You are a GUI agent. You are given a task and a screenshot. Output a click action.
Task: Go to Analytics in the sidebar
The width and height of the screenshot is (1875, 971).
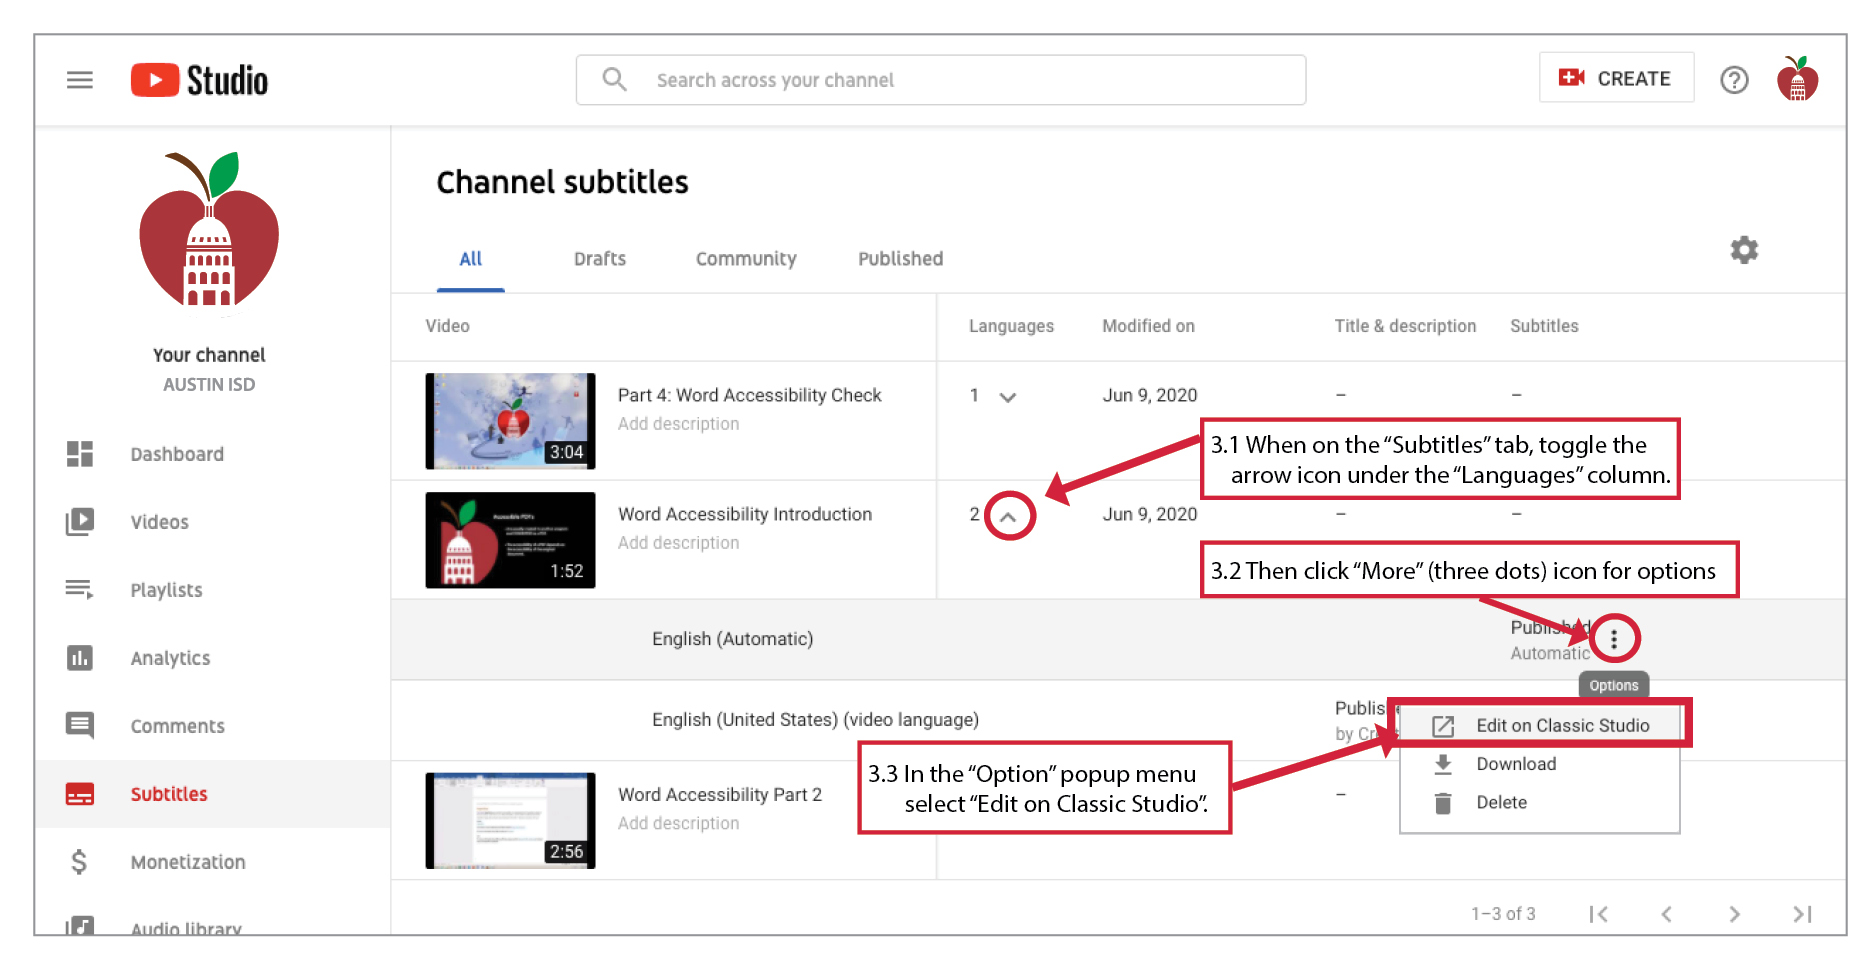pos(170,658)
